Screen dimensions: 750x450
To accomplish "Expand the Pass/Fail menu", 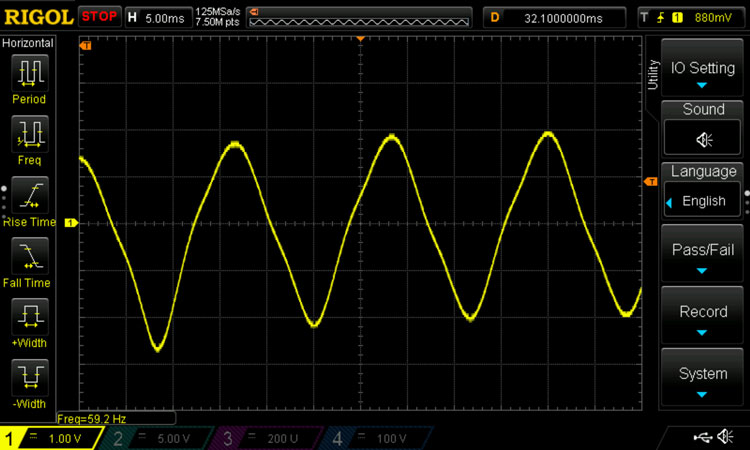I will click(x=703, y=257).
